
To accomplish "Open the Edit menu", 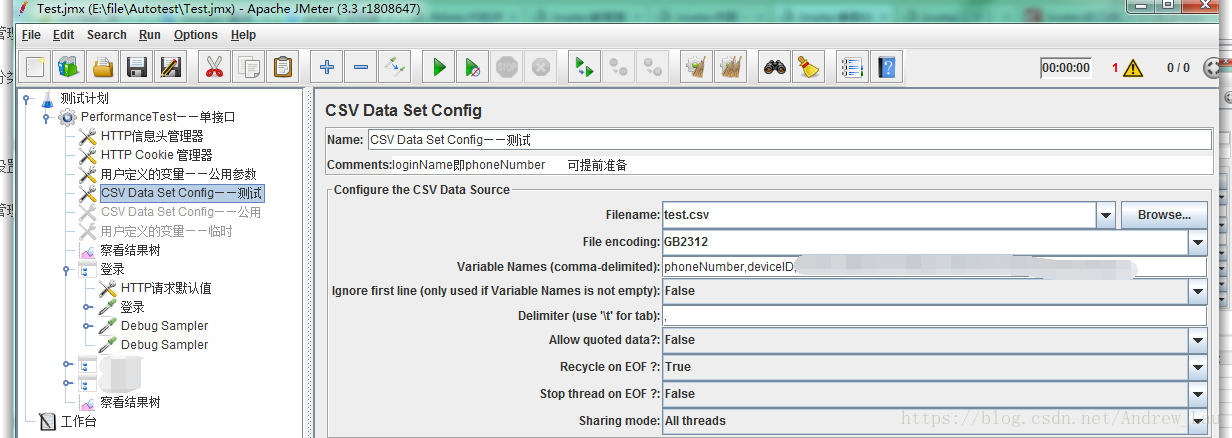I will coord(64,34).
